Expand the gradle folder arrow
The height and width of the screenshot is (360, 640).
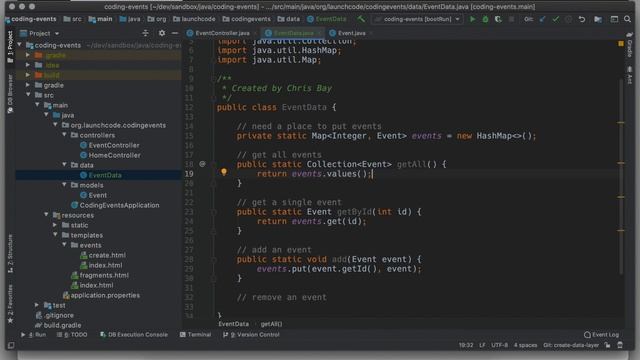pos(28,85)
